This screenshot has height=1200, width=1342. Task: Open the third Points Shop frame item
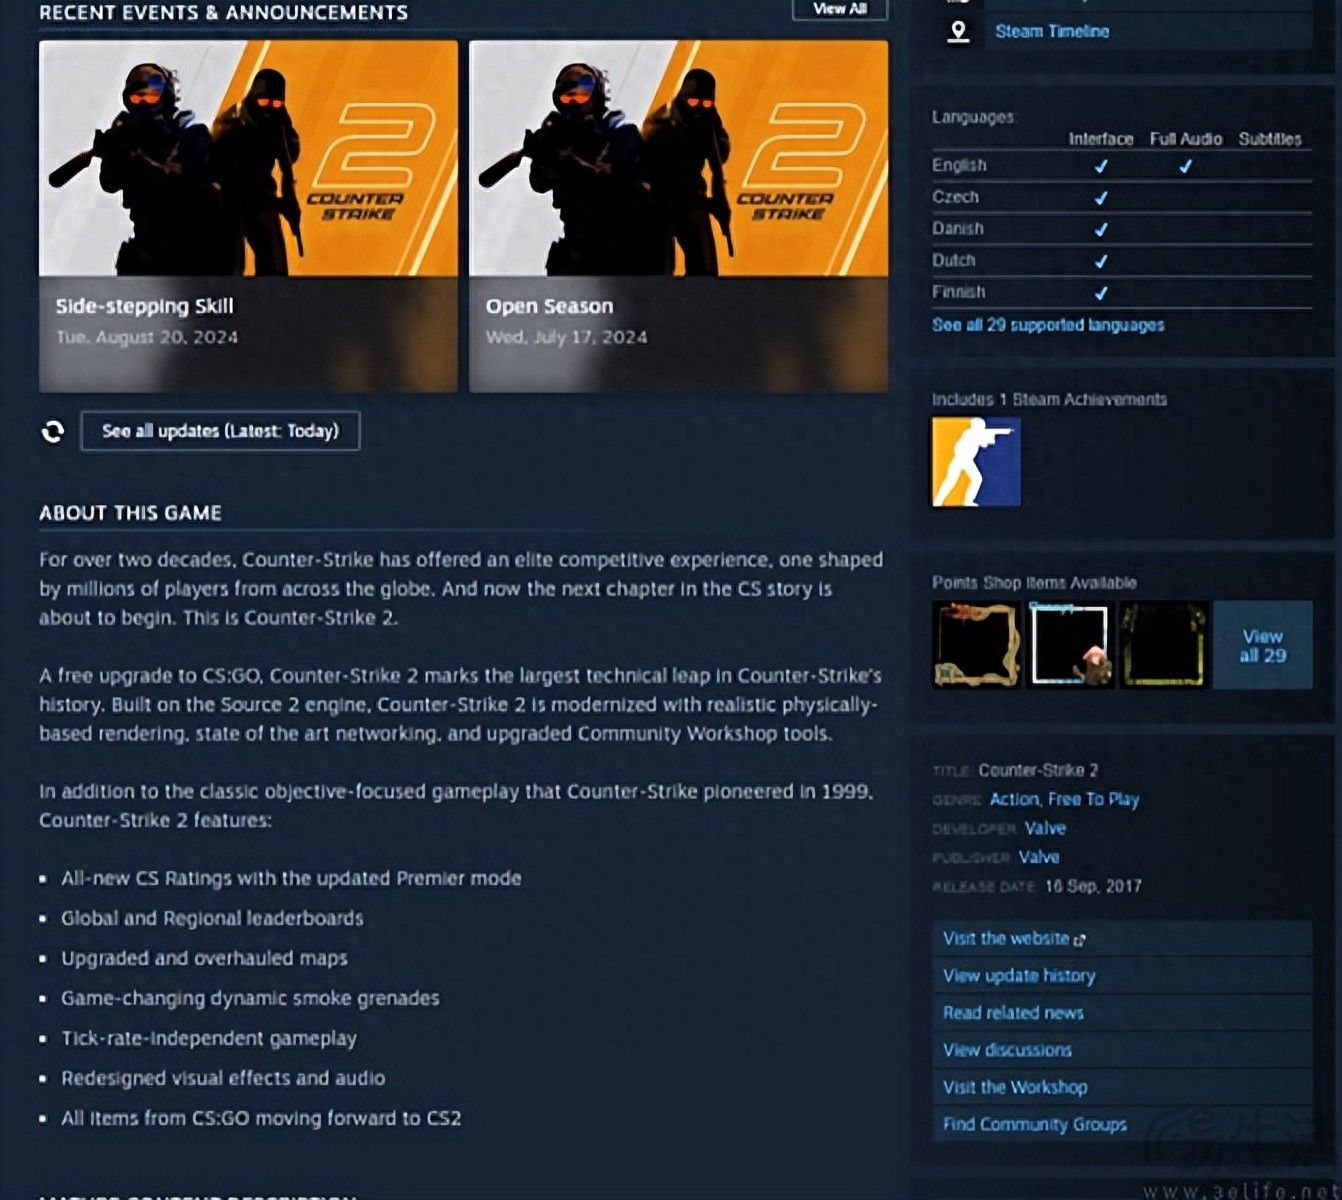click(x=1163, y=645)
